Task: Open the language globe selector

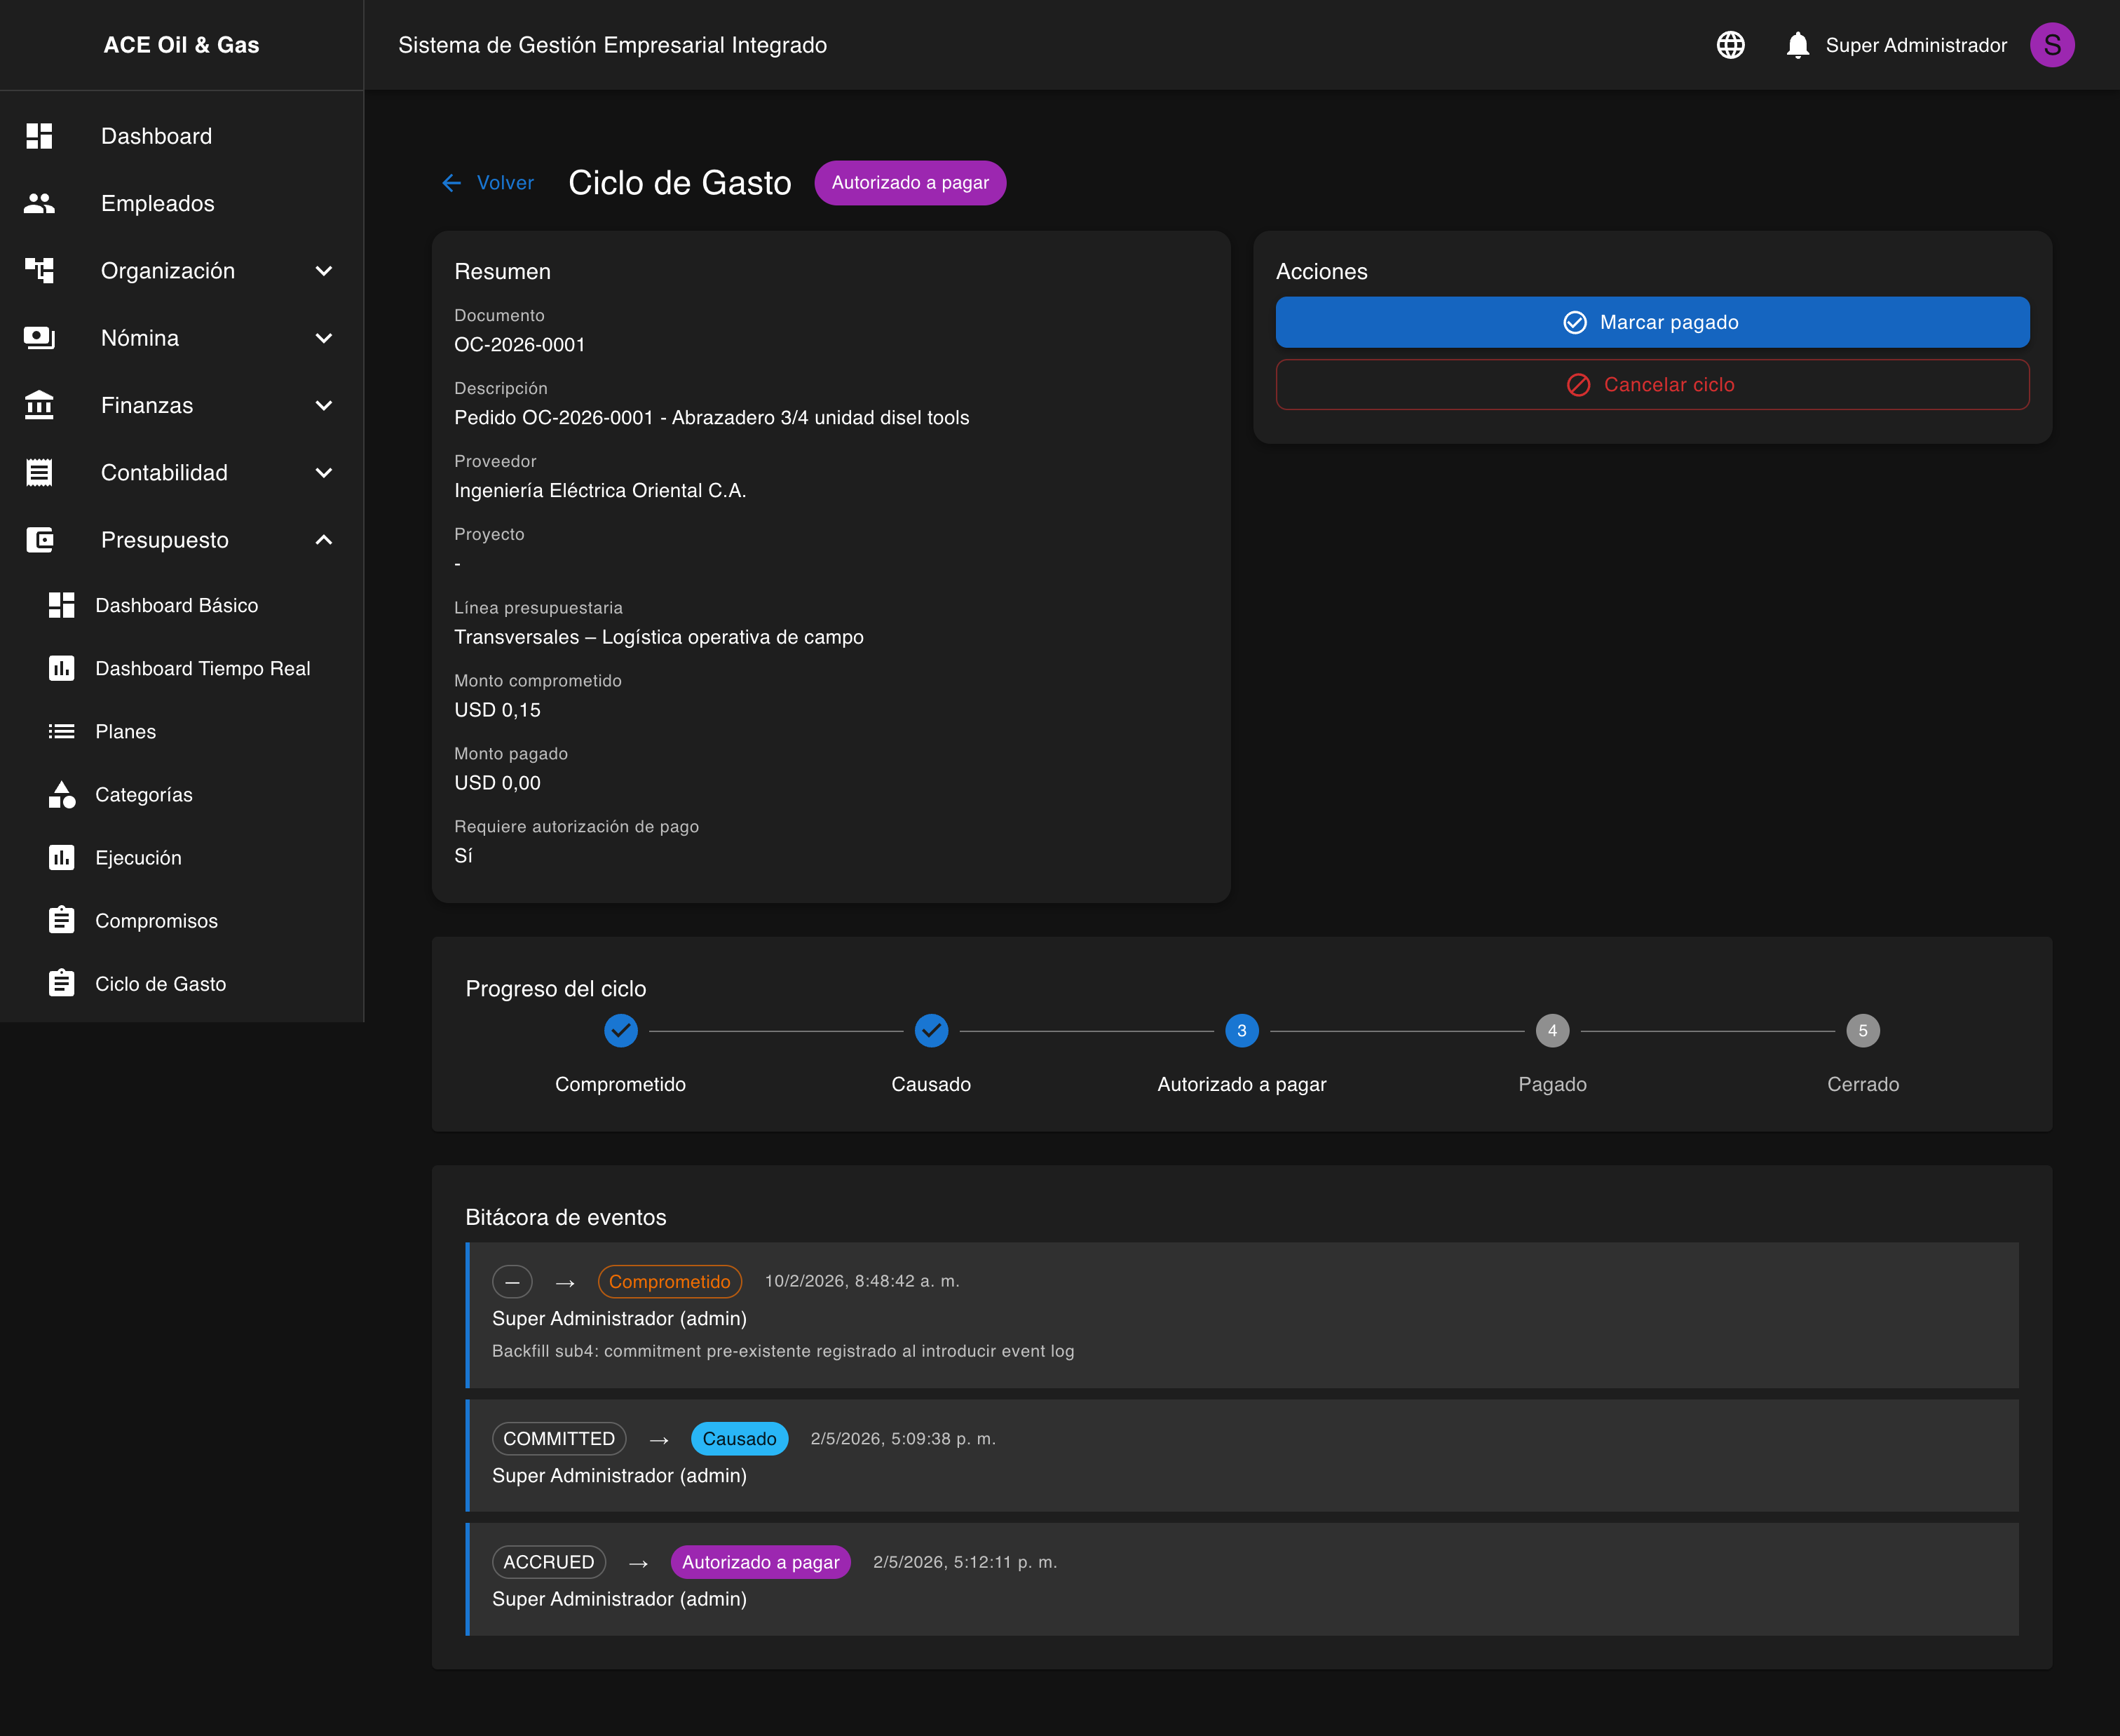Action: pyautogui.click(x=1731, y=45)
